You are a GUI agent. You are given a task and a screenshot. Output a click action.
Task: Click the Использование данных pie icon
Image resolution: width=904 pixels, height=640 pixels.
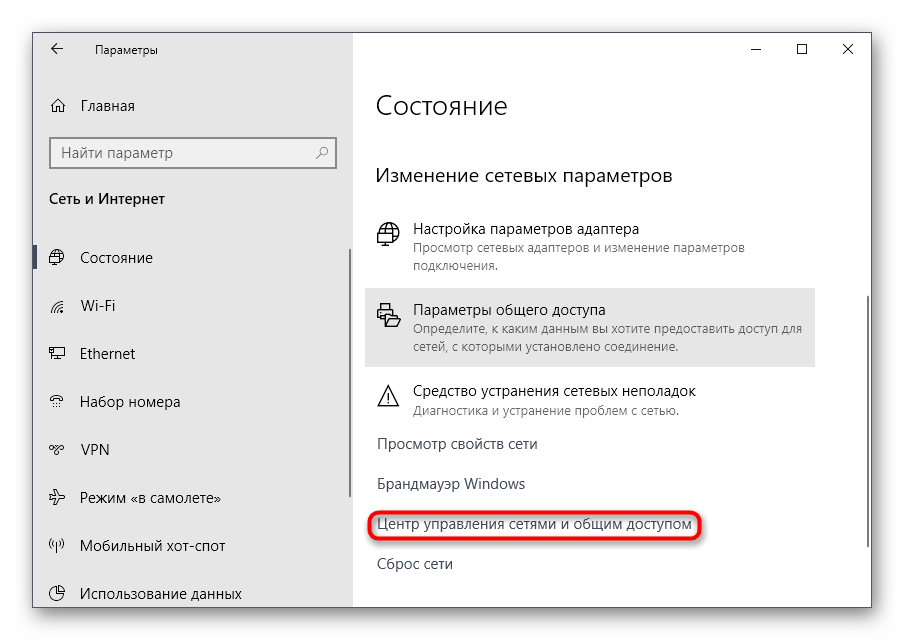56,593
